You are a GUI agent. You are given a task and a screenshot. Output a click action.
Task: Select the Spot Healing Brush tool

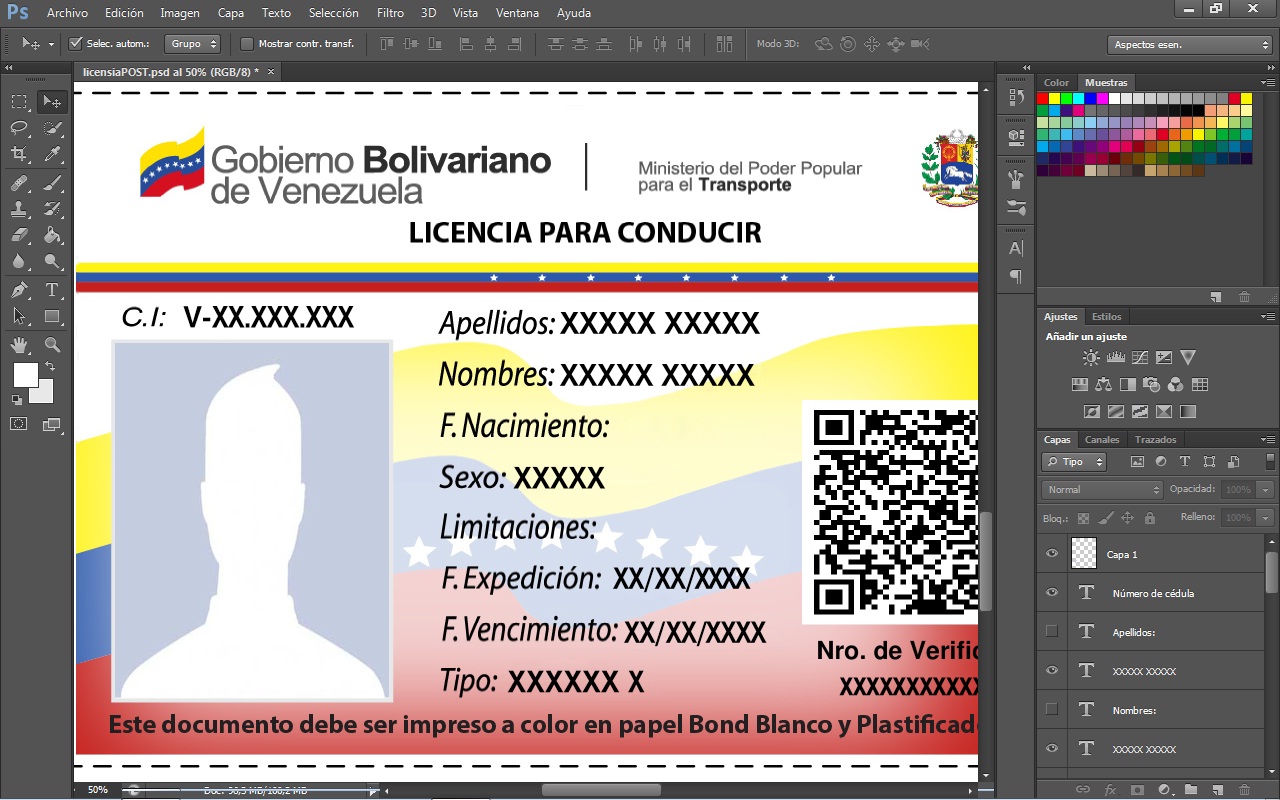click(19, 183)
